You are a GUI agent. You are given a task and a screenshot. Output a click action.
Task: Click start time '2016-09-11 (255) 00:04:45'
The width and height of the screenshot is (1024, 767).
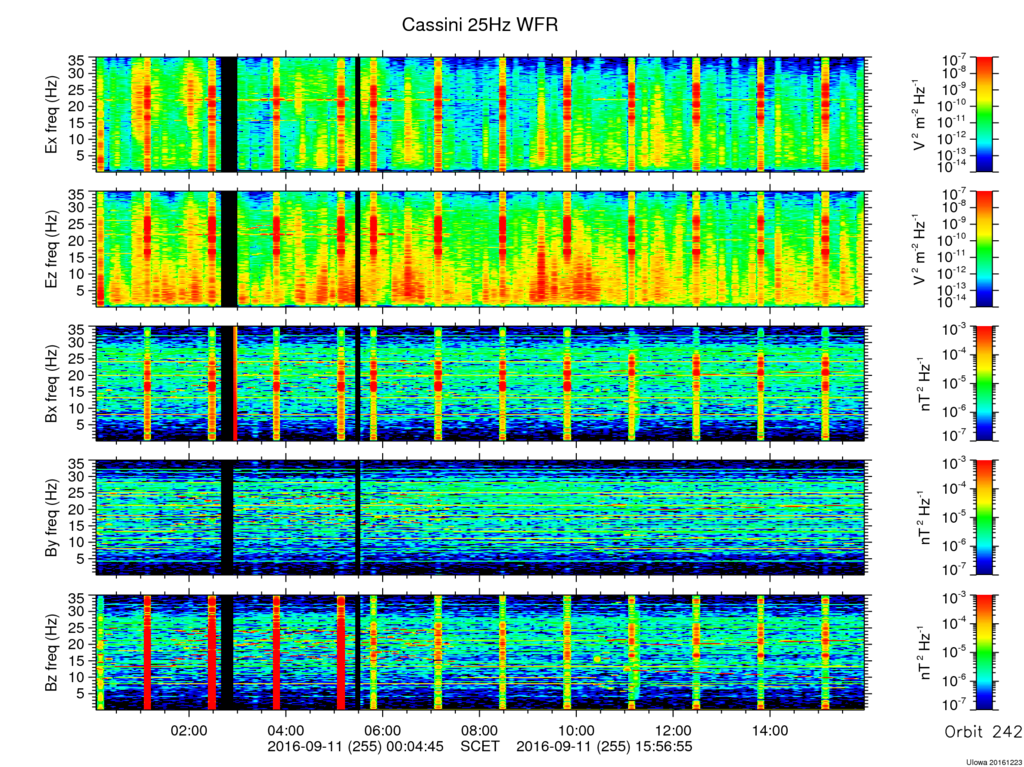click(356, 746)
